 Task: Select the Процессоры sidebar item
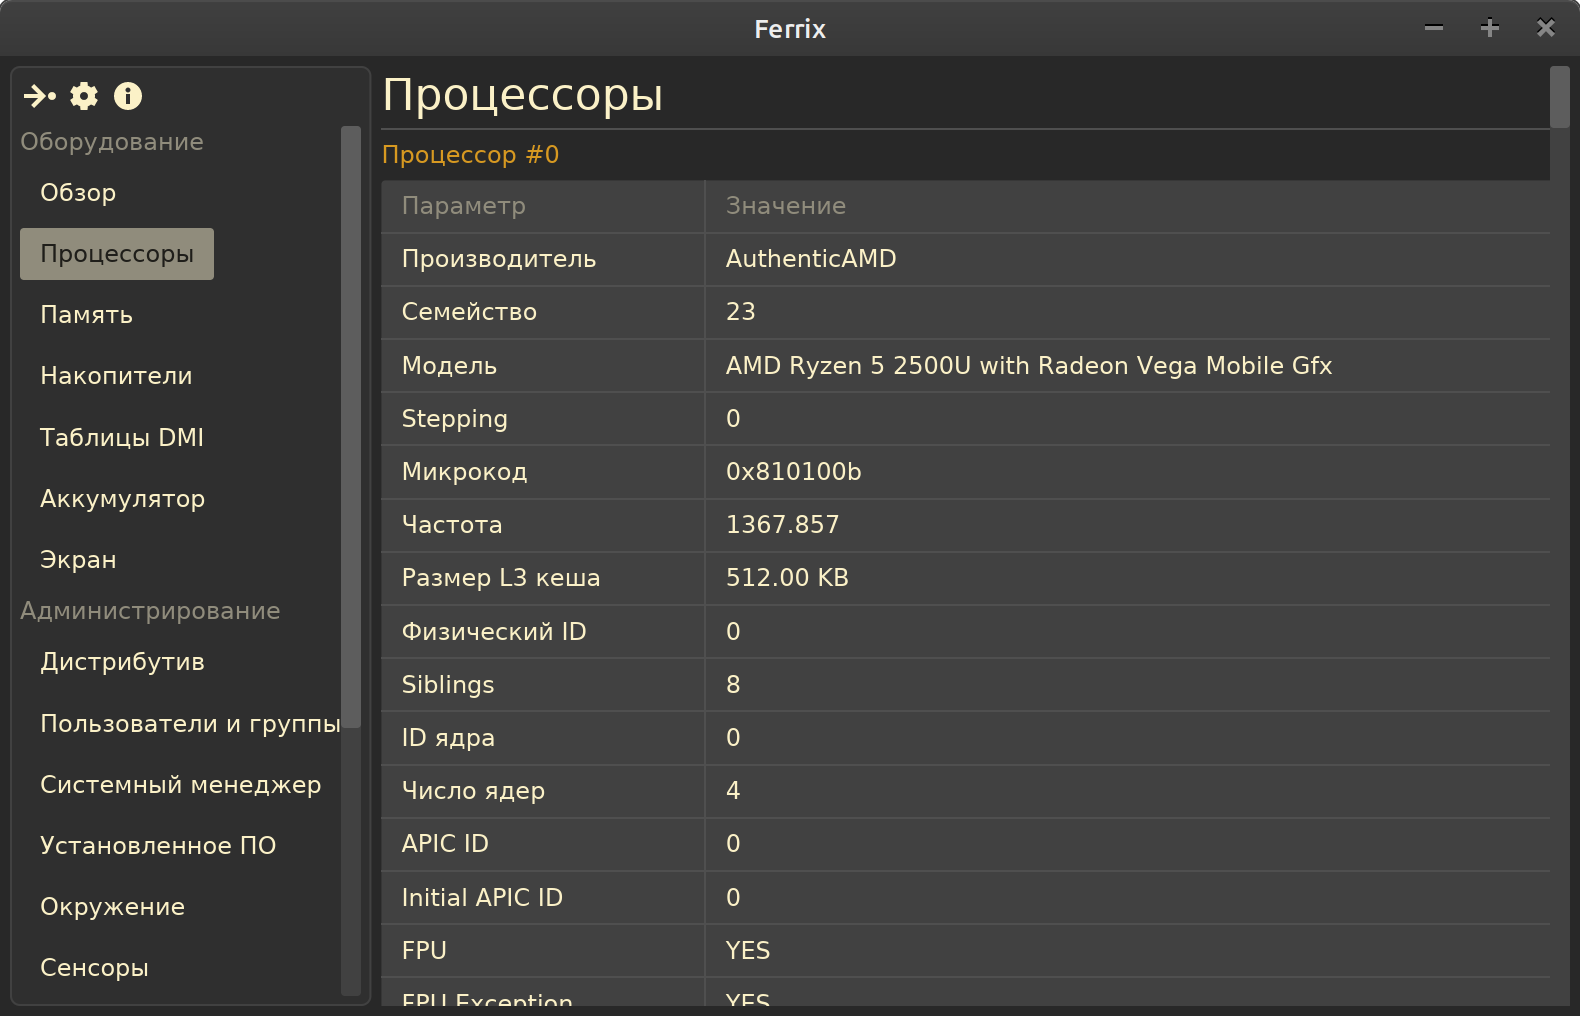117,254
